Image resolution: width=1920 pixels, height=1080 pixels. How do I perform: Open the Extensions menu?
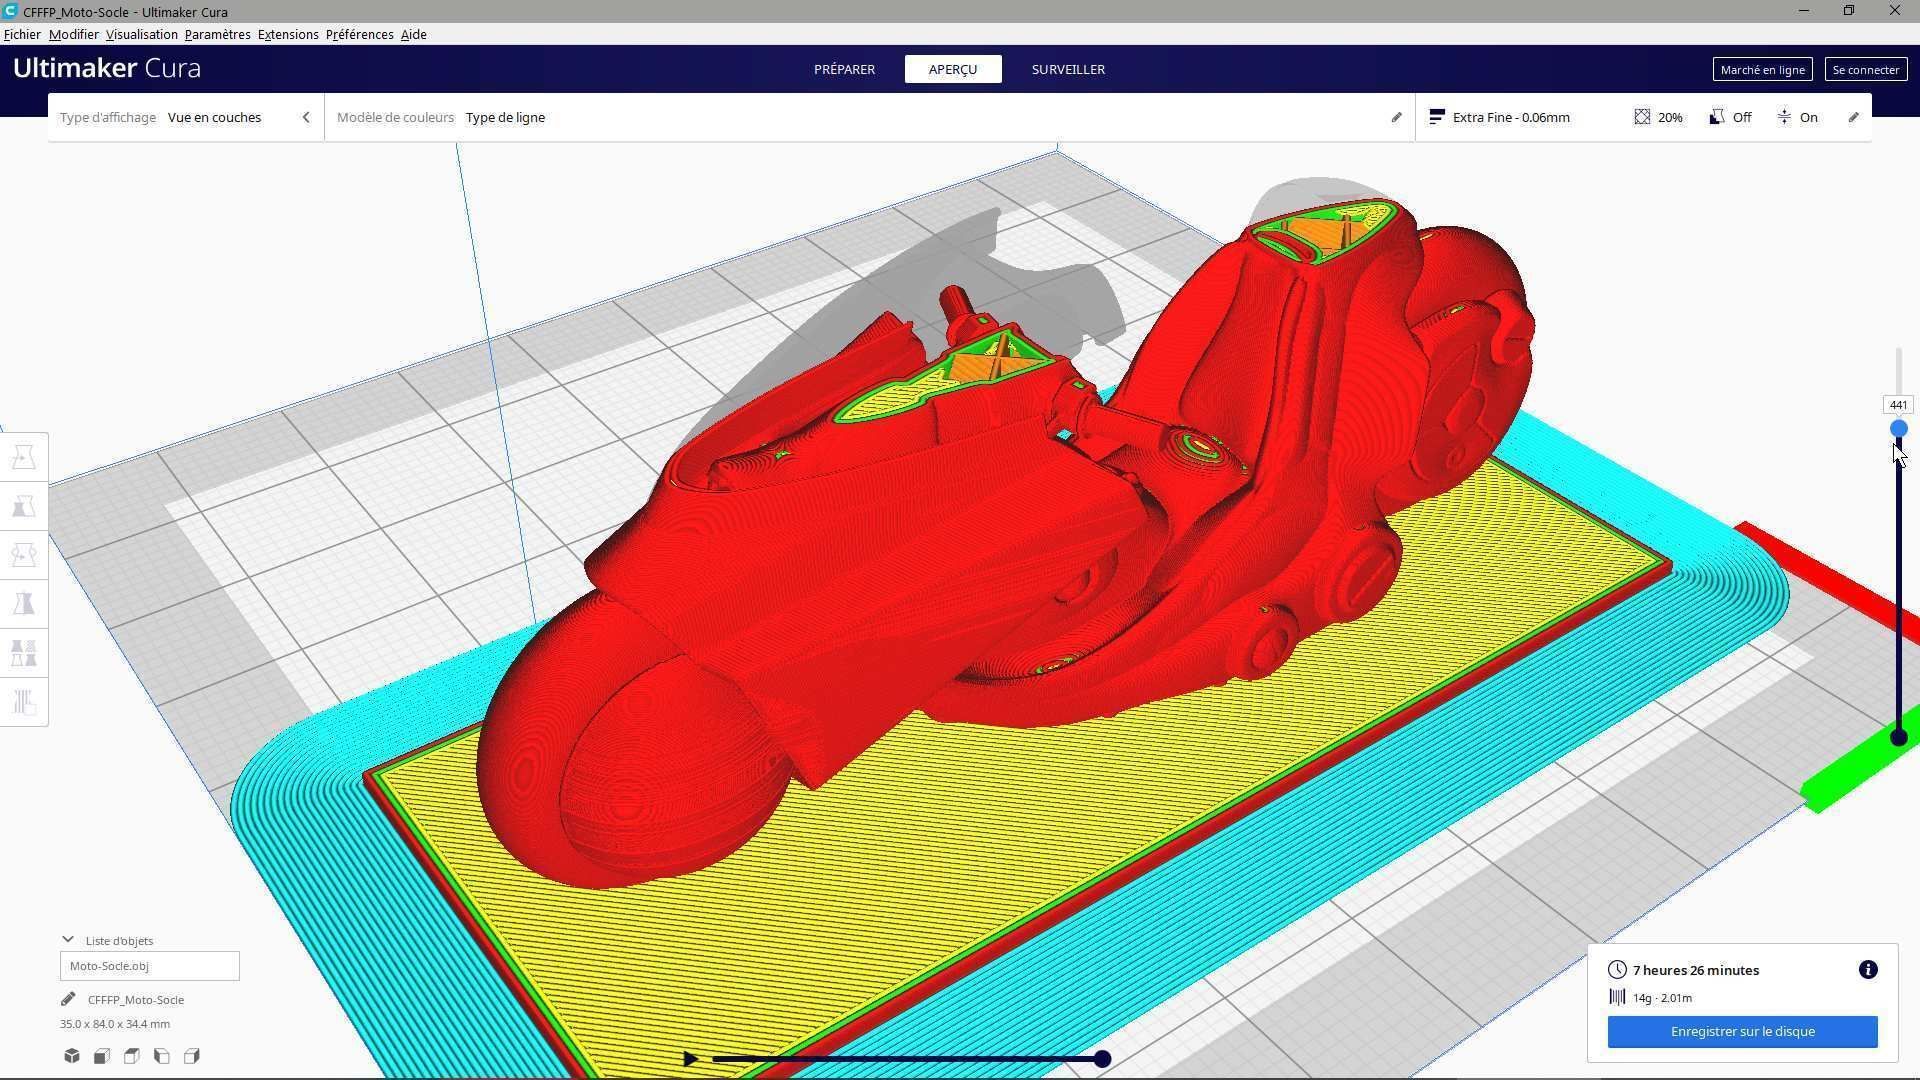click(288, 34)
